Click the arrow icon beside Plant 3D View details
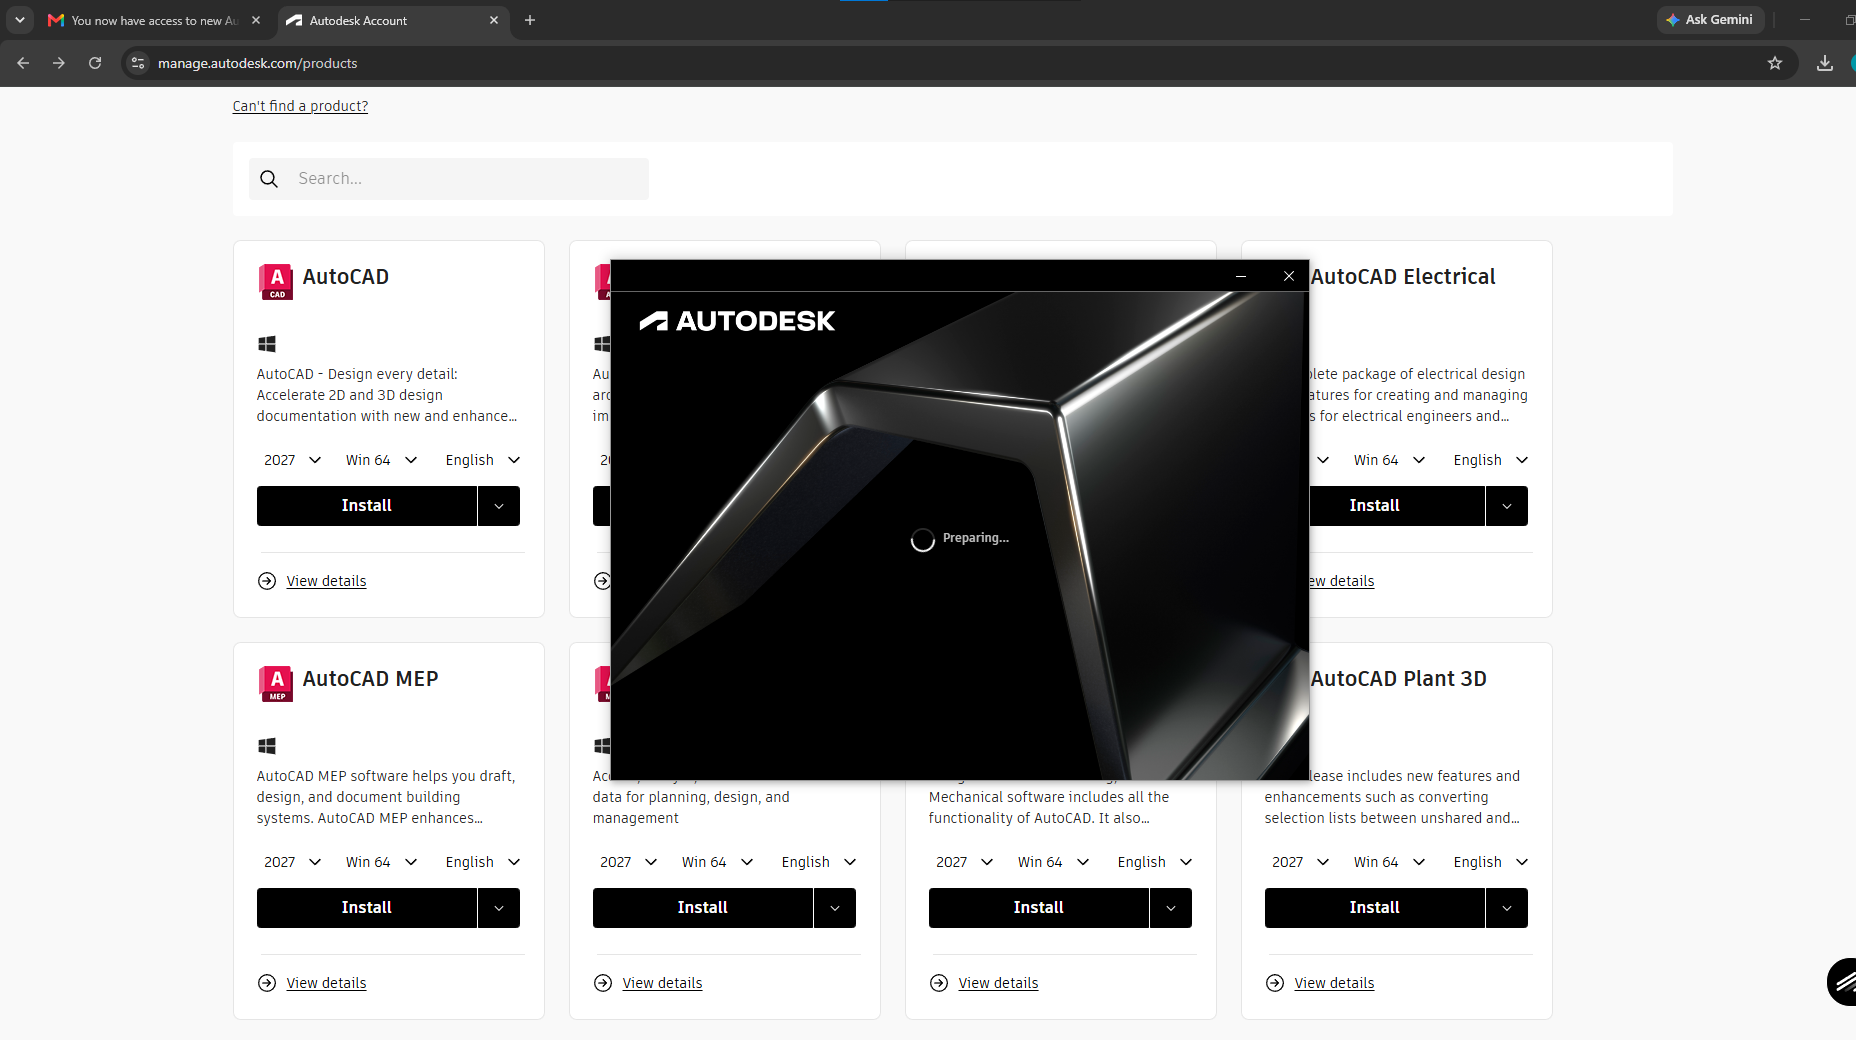The height and width of the screenshot is (1040, 1856). [x=1275, y=983]
